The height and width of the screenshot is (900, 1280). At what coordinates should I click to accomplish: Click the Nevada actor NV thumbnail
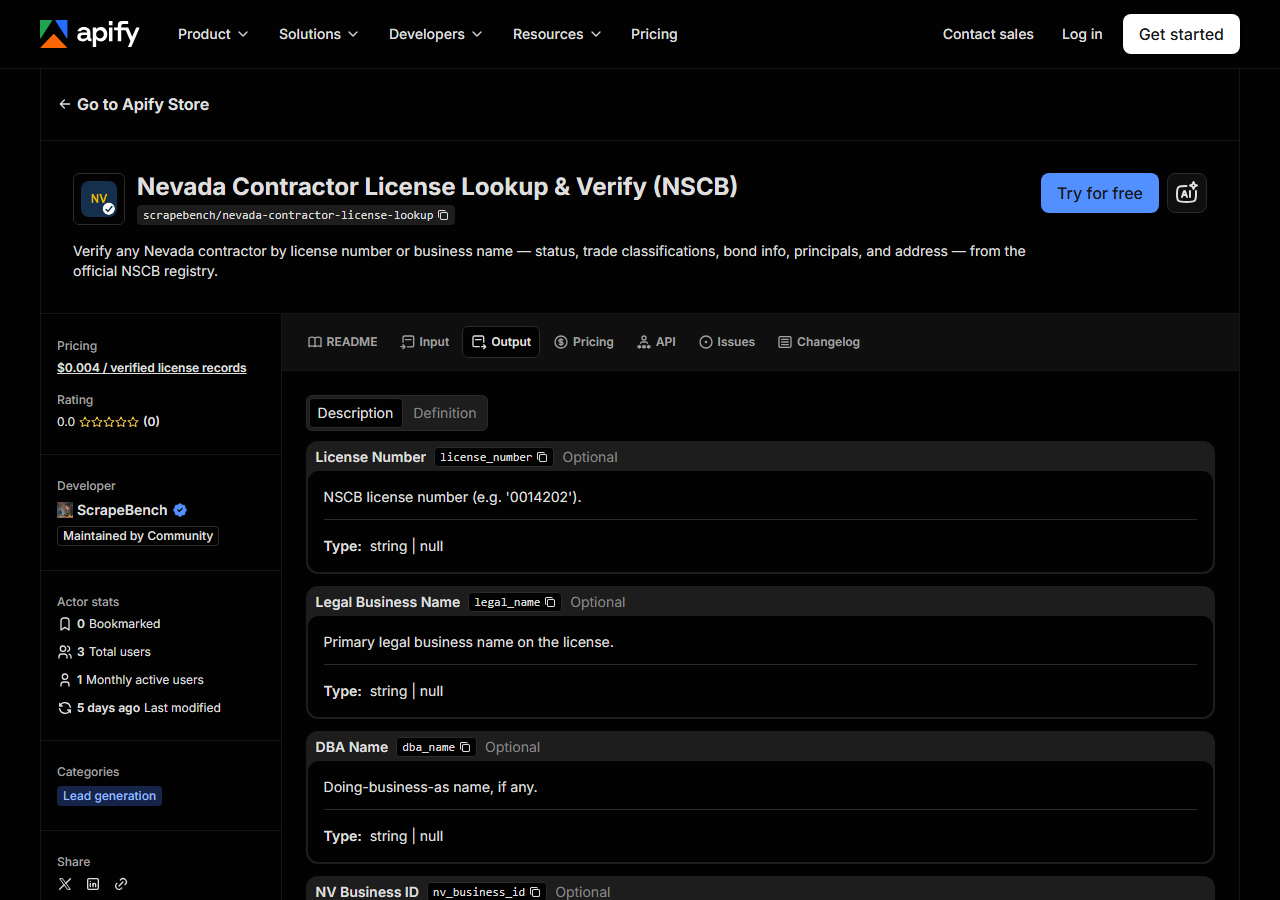(99, 199)
